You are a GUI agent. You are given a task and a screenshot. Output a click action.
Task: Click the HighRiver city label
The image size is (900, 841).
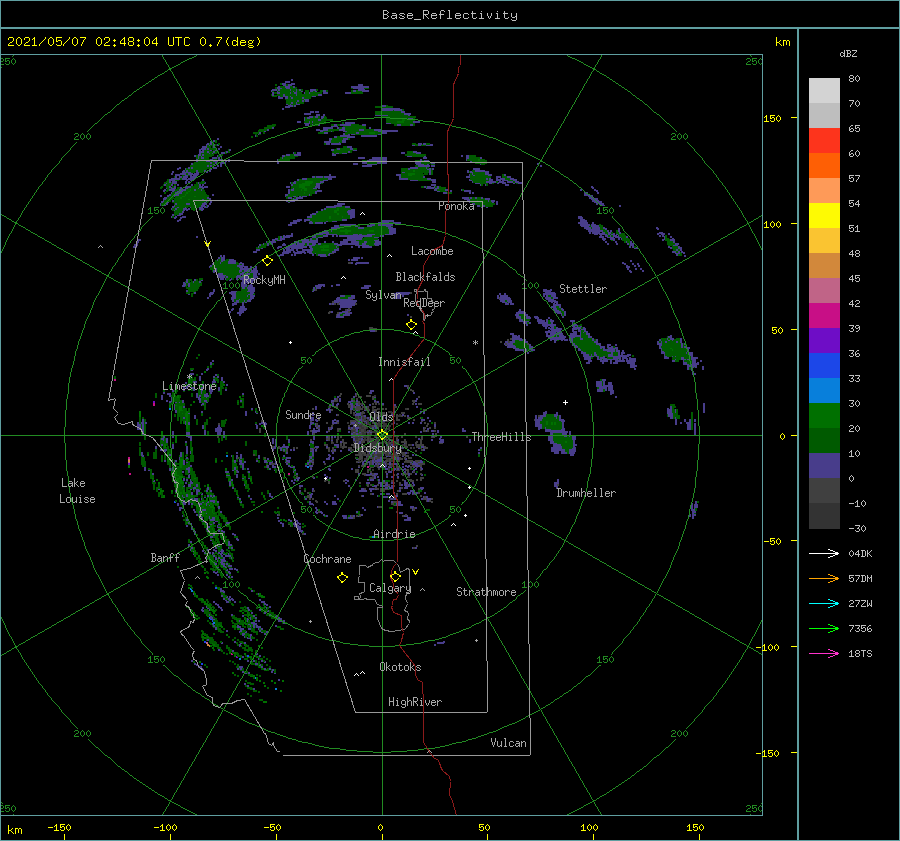click(415, 702)
